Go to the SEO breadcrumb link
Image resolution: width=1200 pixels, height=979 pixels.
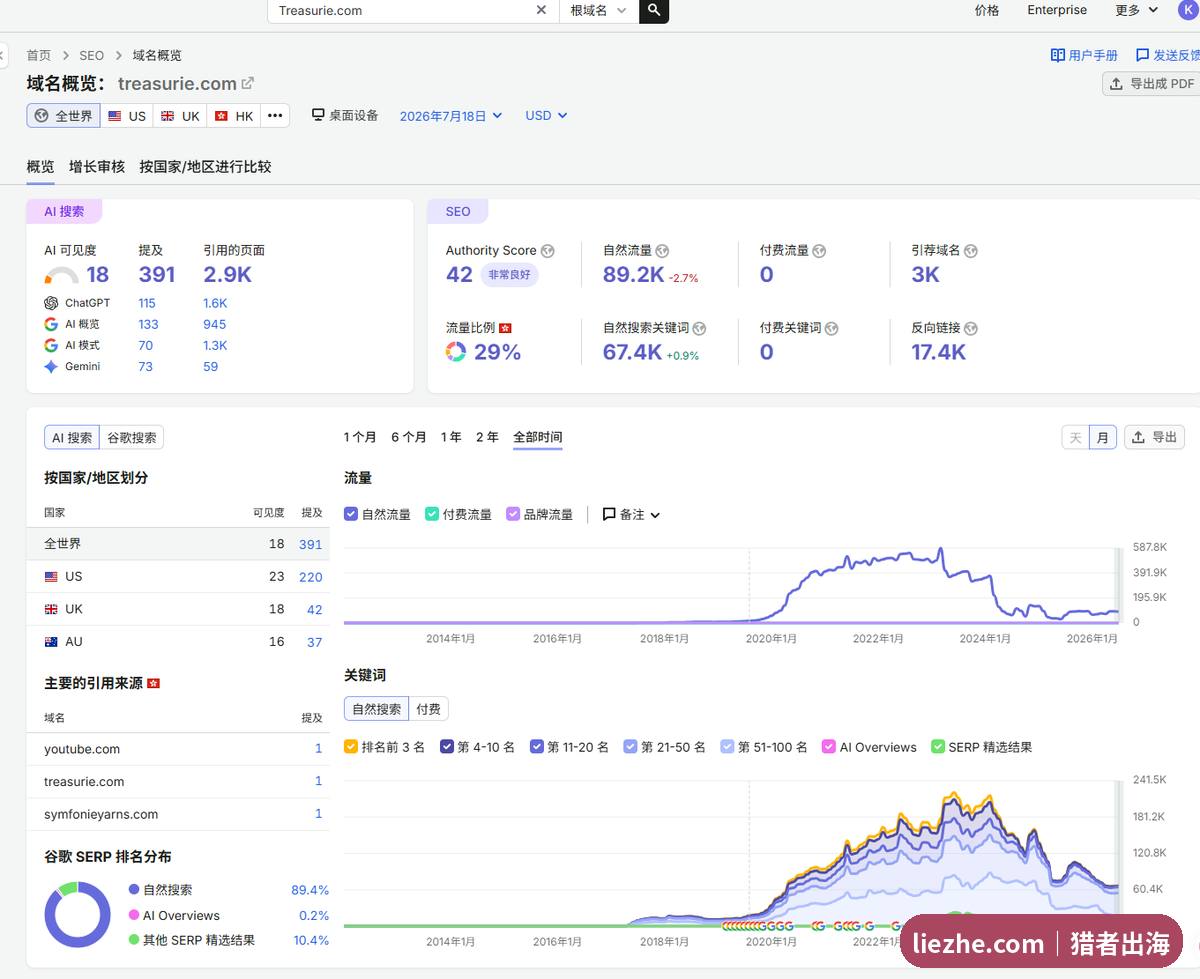[x=91, y=55]
